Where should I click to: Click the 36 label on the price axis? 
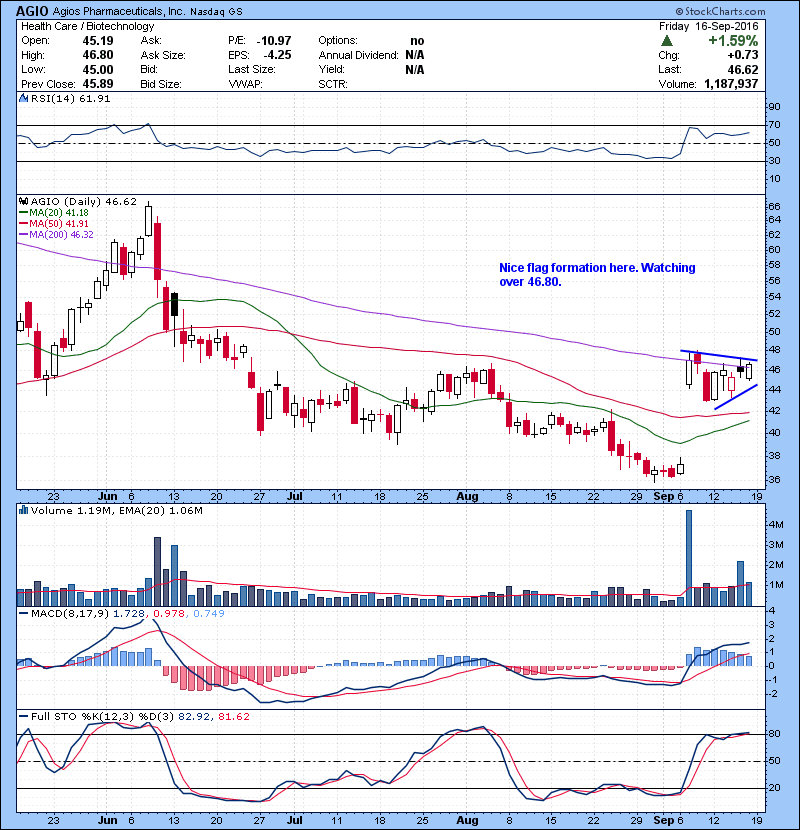(774, 480)
